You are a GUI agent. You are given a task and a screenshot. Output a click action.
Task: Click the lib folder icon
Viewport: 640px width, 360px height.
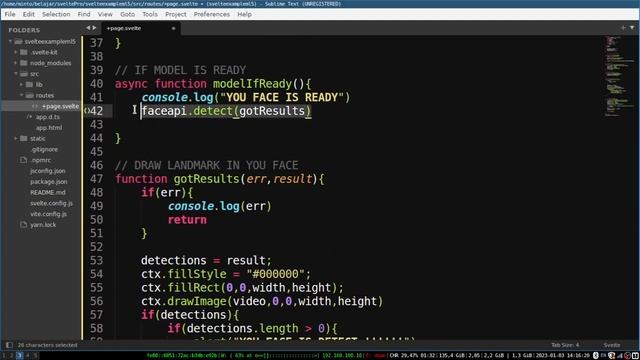click(29, 84)
